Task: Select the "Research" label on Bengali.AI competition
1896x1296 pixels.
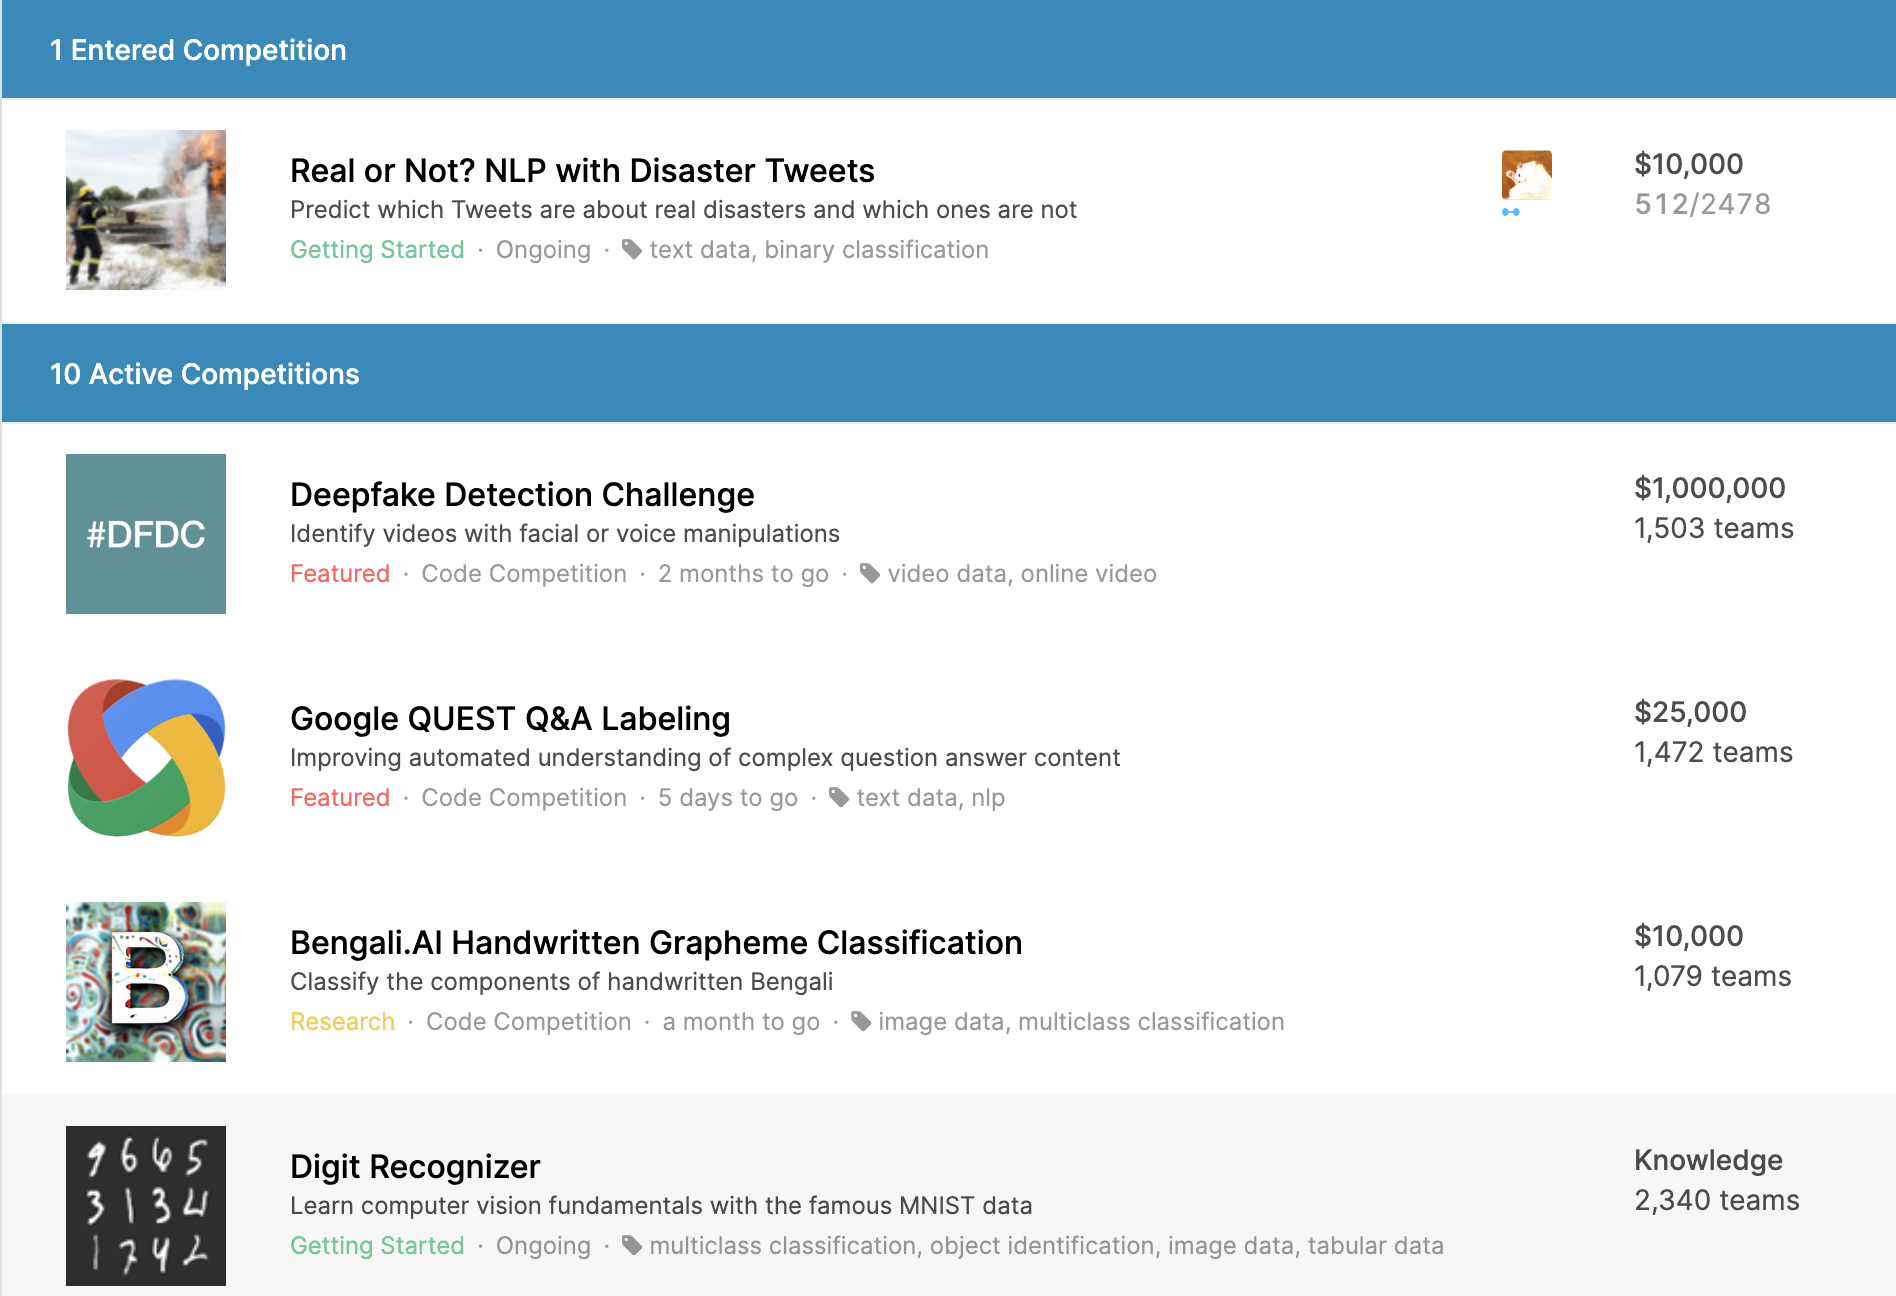Action: click(341, 1022)
